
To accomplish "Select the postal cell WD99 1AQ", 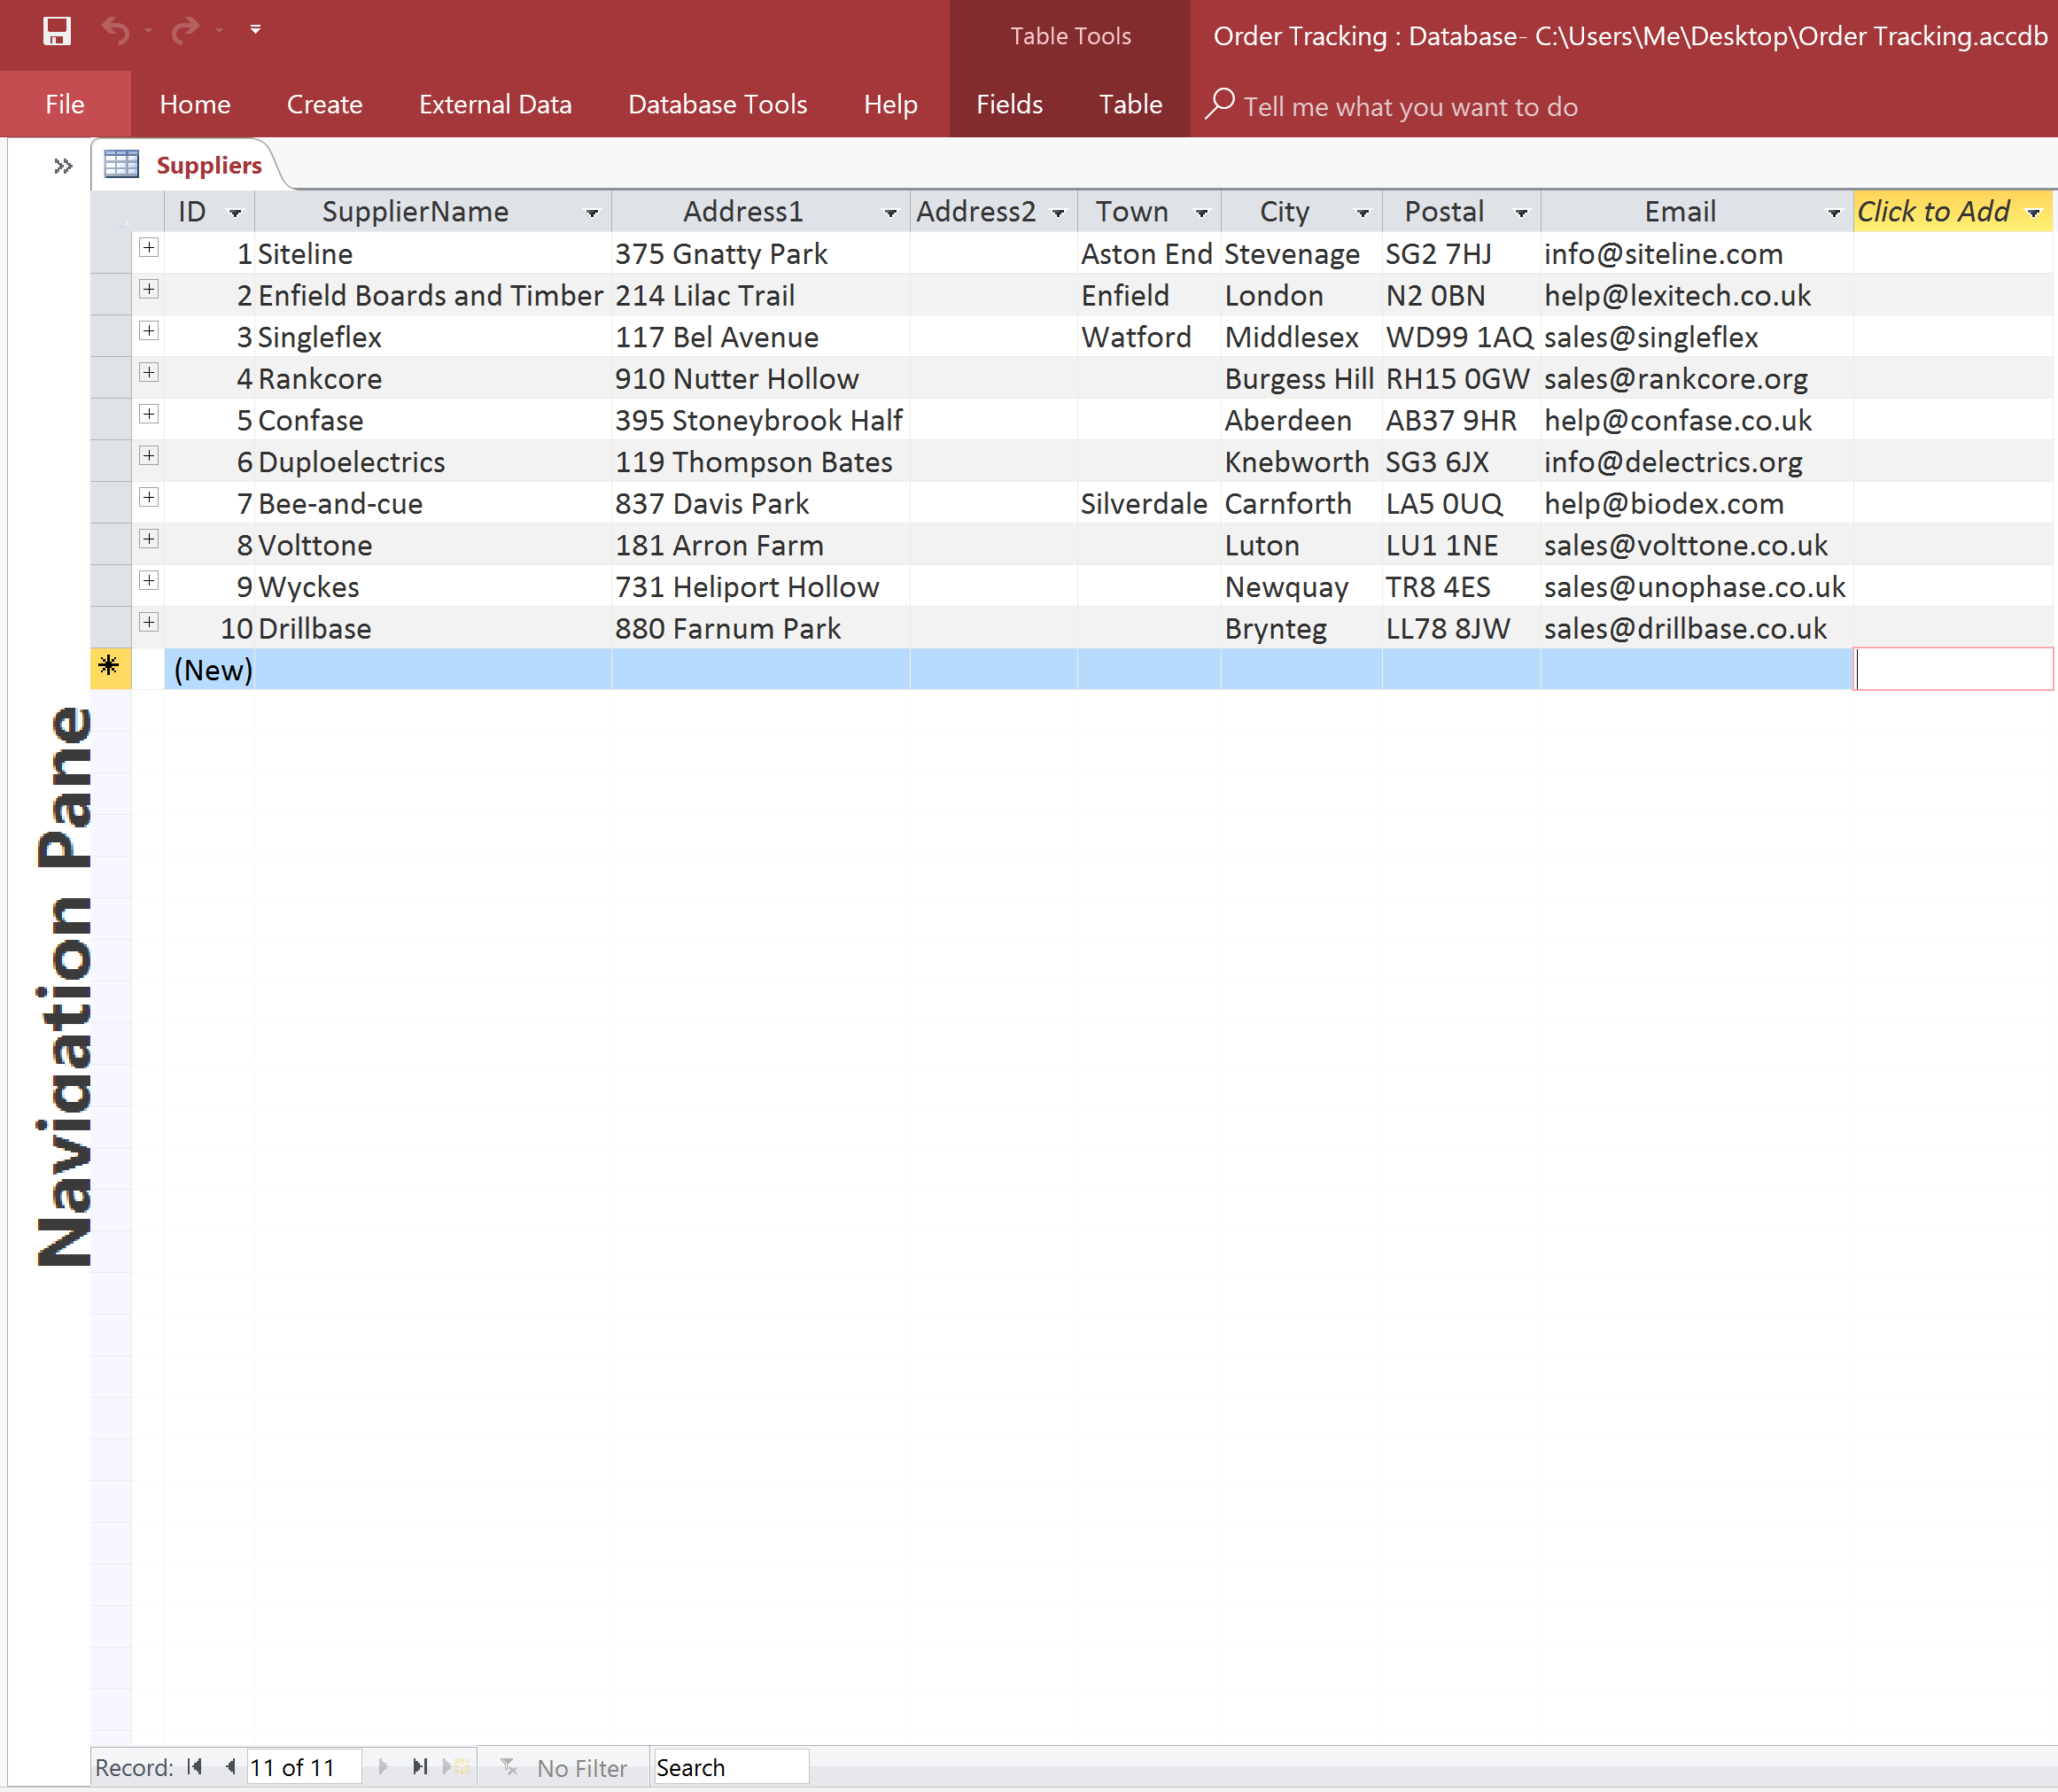I will (x=1460, y=337).
